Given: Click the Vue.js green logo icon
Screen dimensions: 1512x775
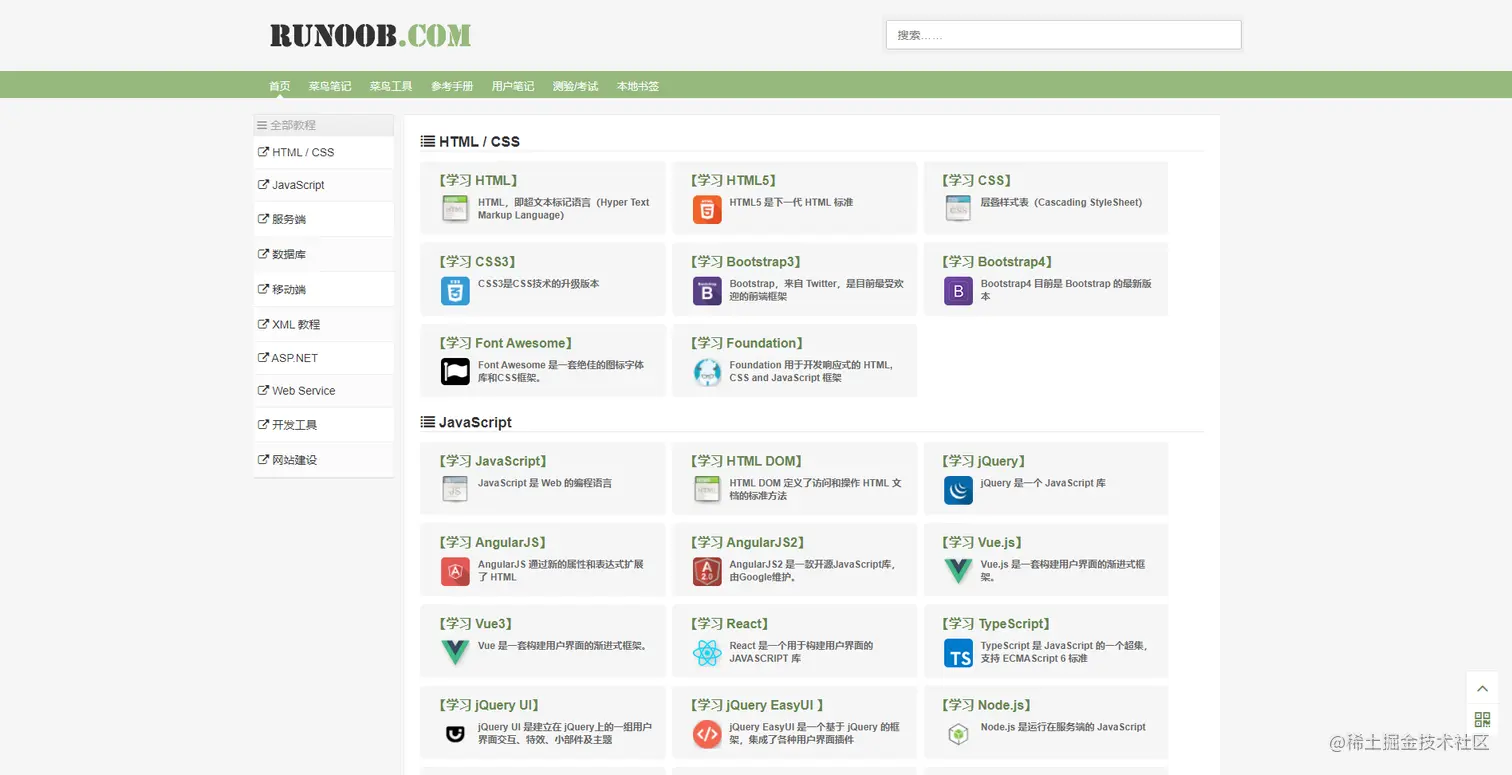Looking at the screenshot, I should coord(958,571).
